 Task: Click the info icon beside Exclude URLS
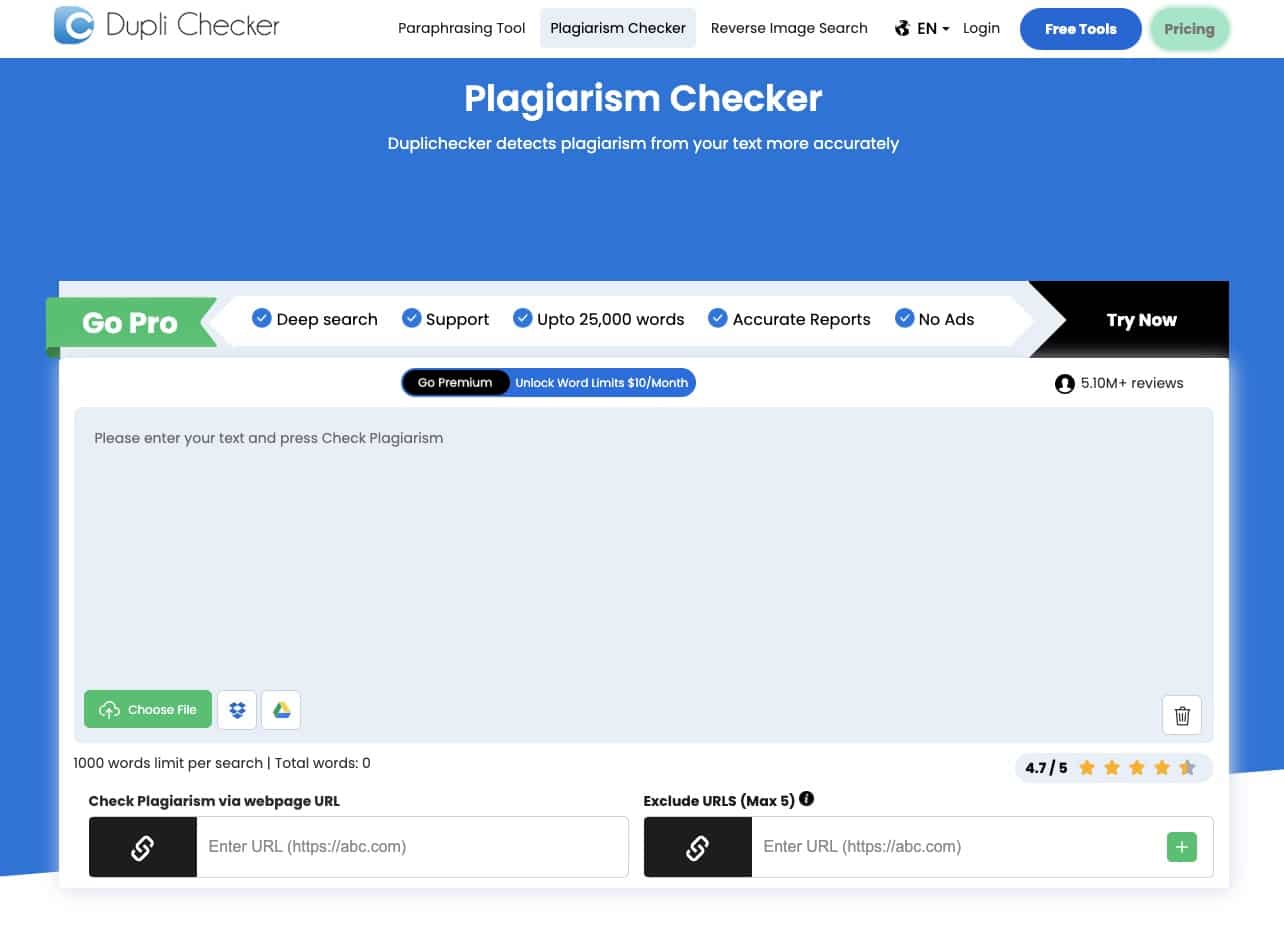click(x=807, y=799)
